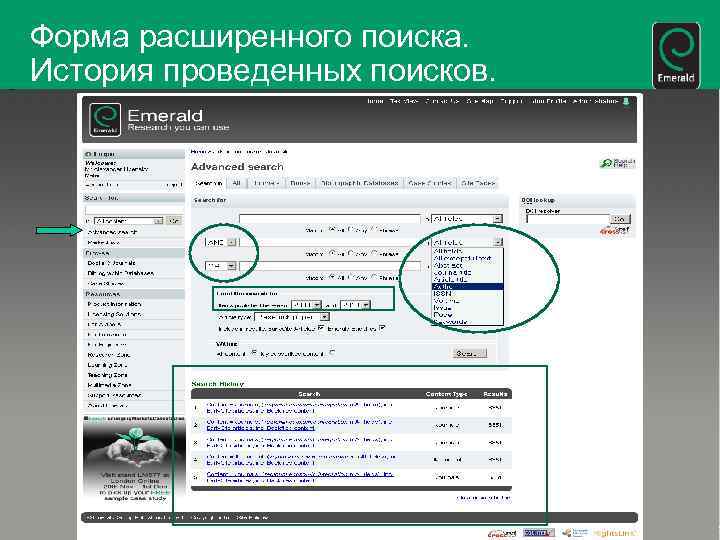The width and height of the screenshot is (720, 540).
Task: Click the DOI resolver input field
Action: (x=568, y=219)
